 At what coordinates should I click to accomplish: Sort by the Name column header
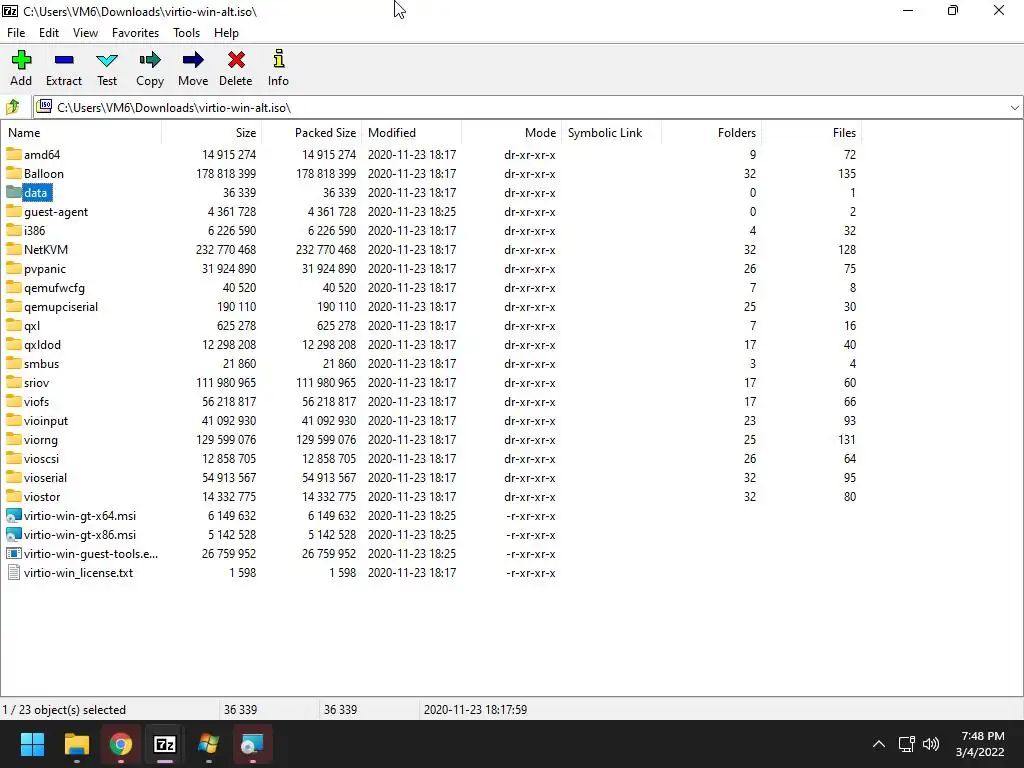point(81,133)
